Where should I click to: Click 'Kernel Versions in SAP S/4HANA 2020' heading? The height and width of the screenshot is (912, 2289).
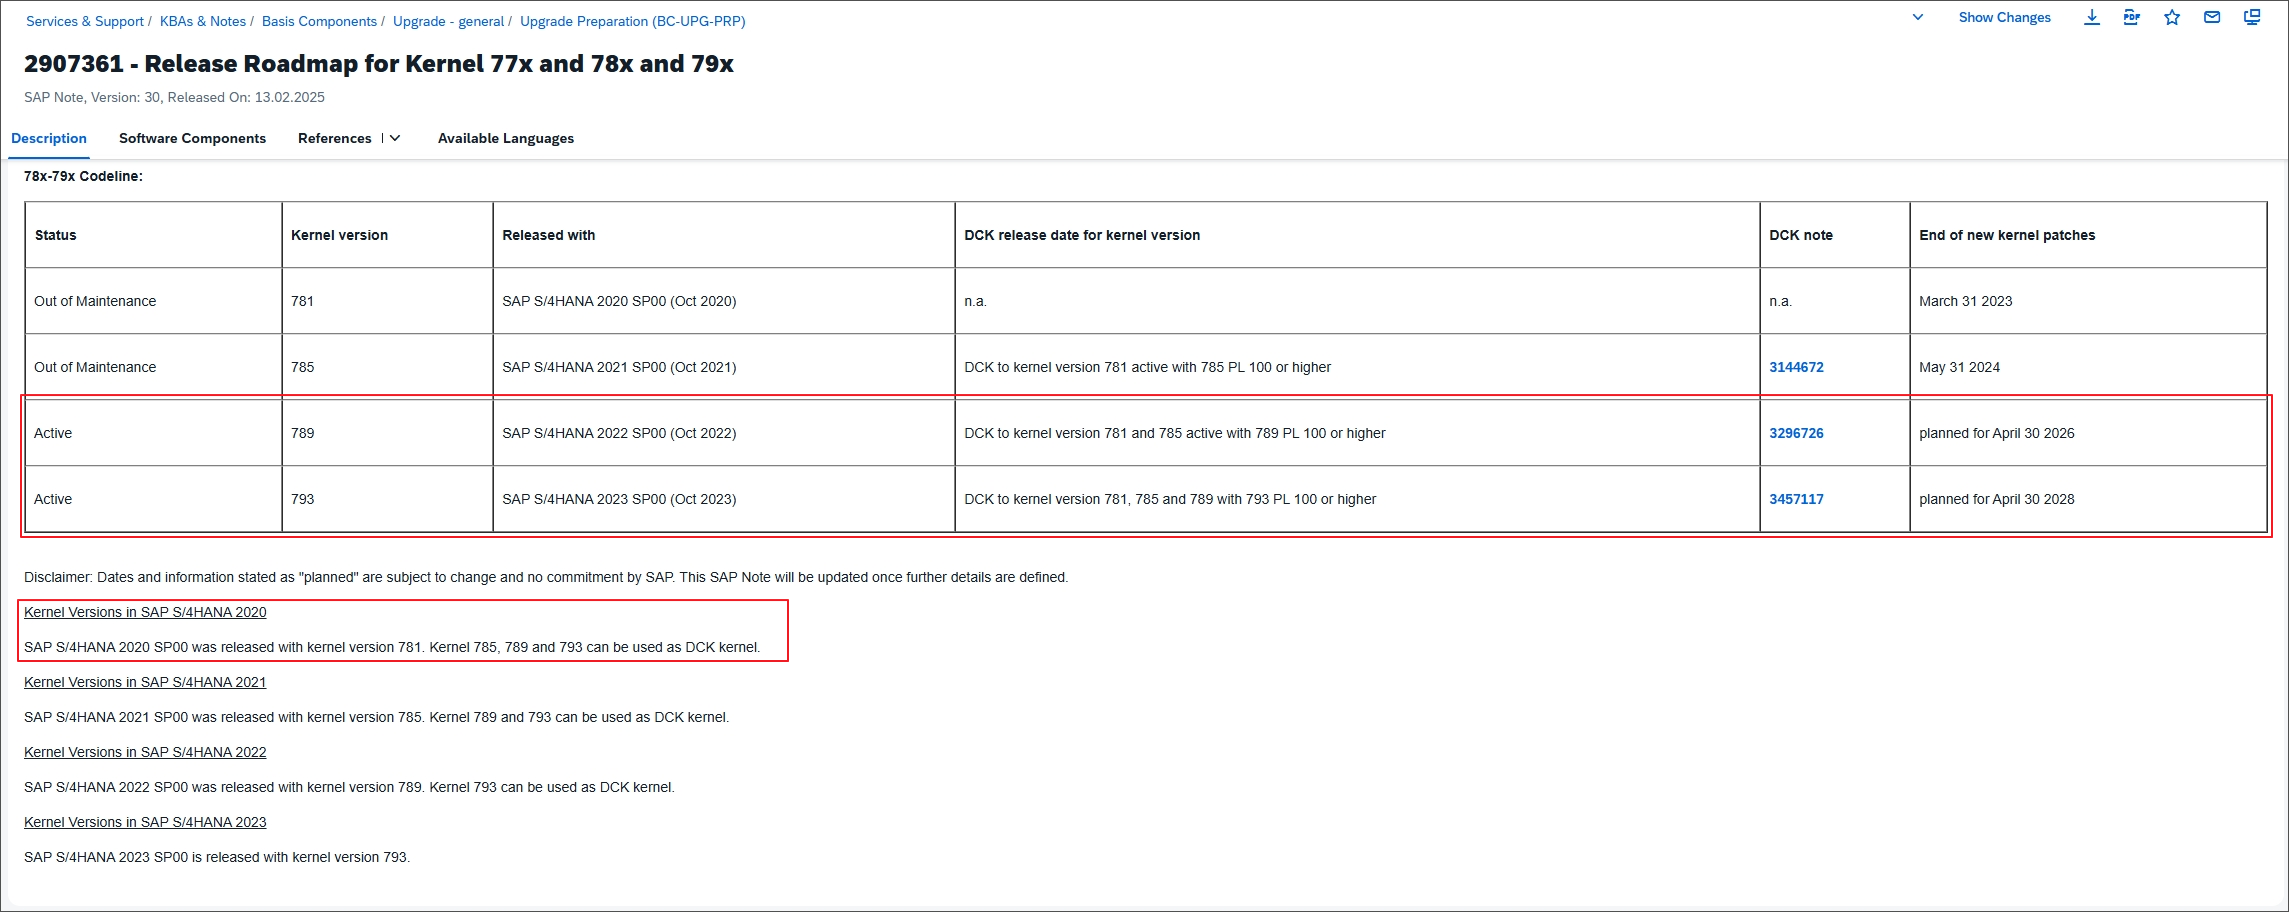point(145,612)
